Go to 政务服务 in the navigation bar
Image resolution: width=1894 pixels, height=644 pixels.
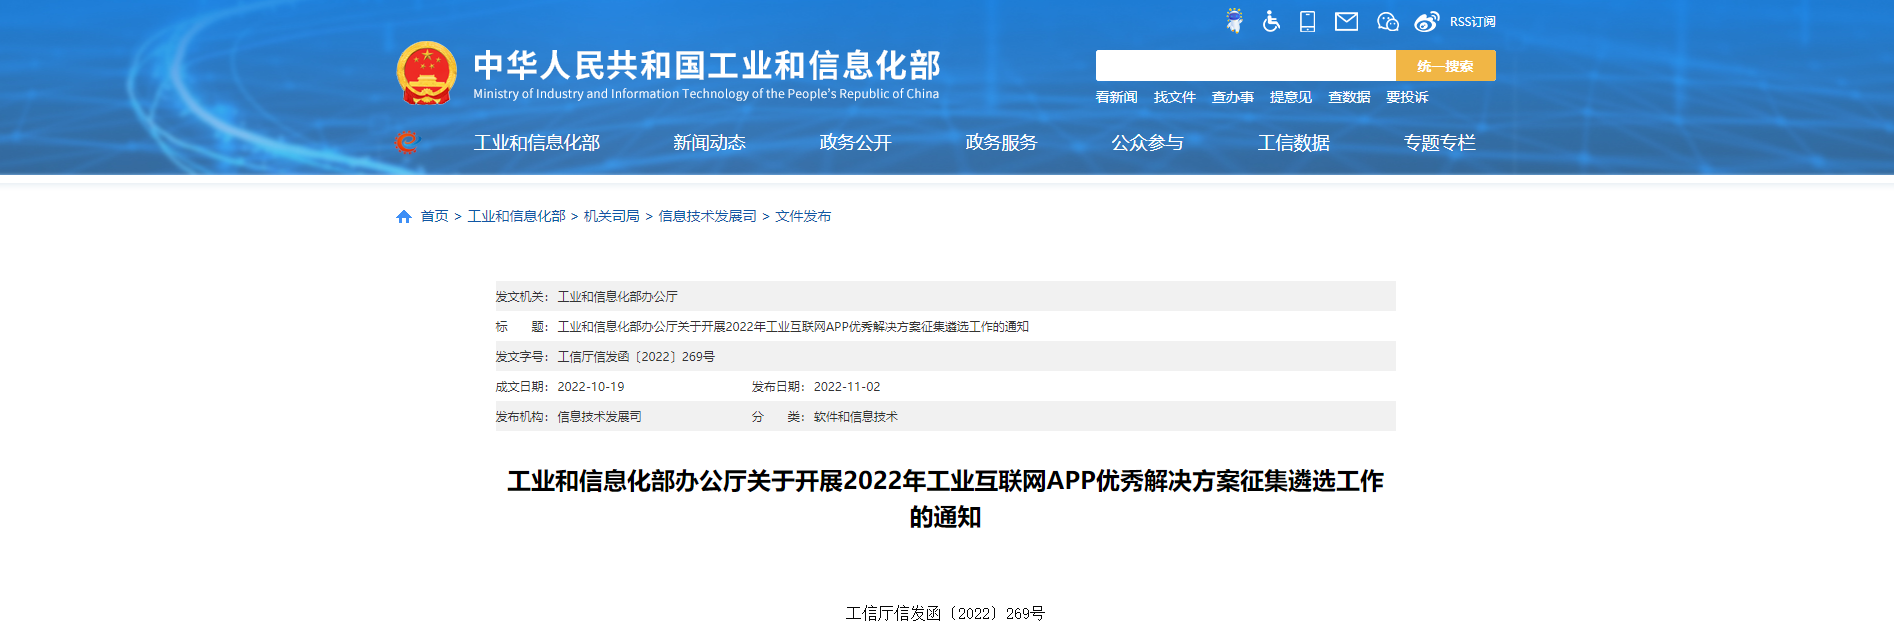(x=1001, y=143)
